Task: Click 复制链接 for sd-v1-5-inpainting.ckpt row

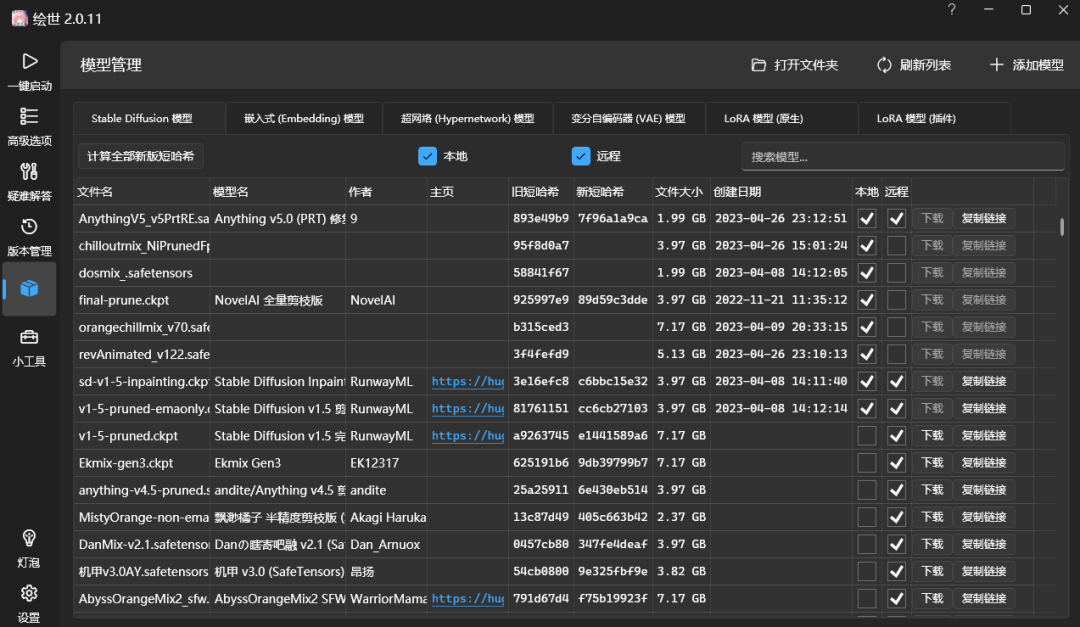Action: pyautogui.click(x=984, y=381)
